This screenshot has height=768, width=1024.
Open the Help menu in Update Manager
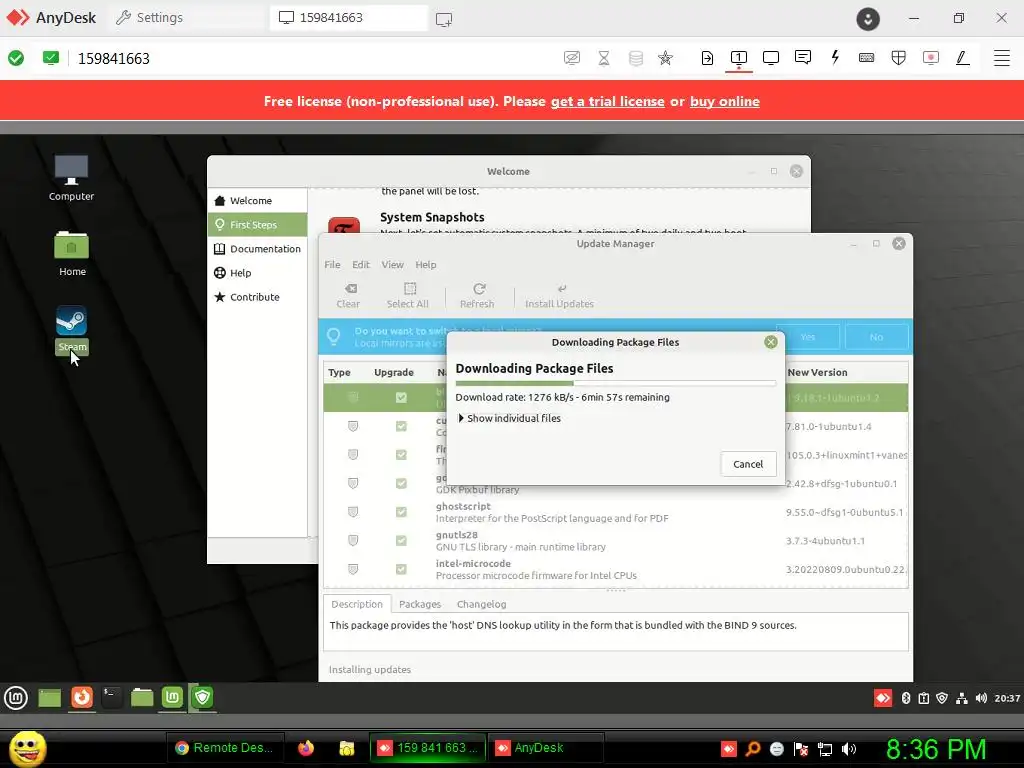(426, 264)
